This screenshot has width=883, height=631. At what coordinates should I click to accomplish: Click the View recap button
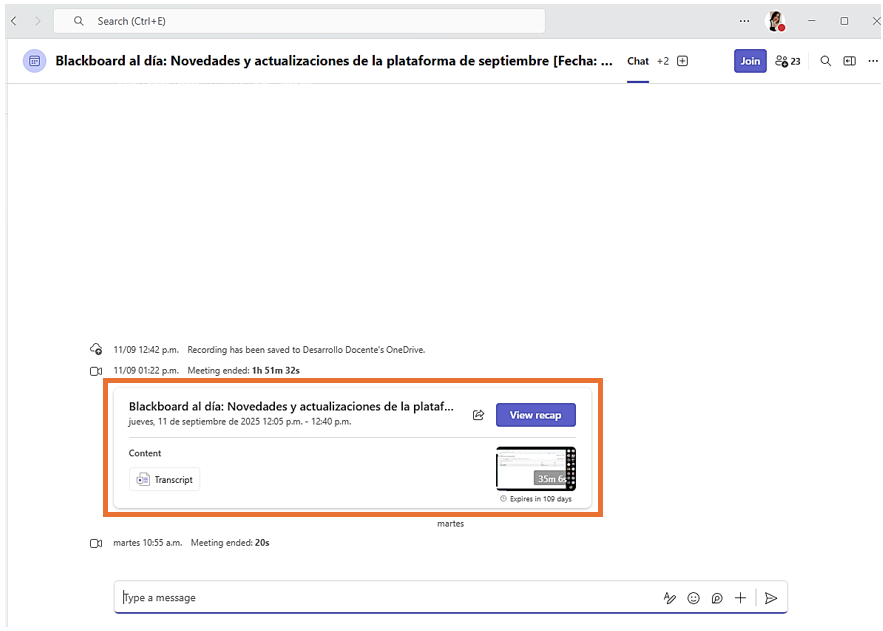coord(535,415)
